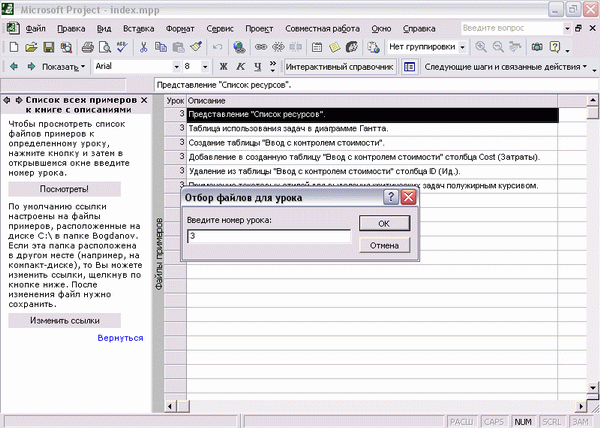
Task: Click the Интерактивный справочник button
Action: (x=339, y=67)
